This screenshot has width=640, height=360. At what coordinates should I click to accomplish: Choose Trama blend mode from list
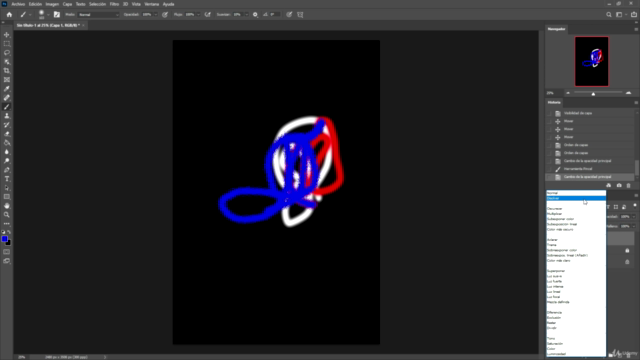[x=576, y=245]
